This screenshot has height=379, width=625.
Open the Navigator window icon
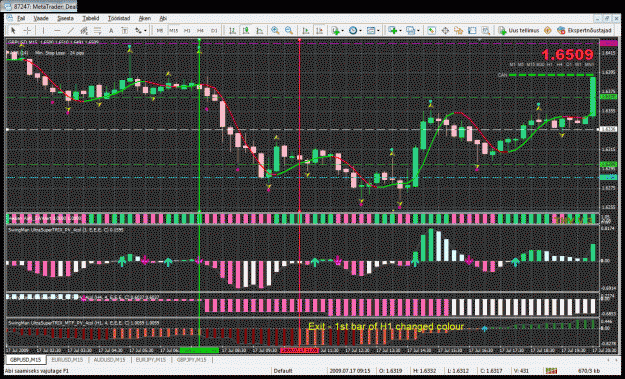point(458,30)
